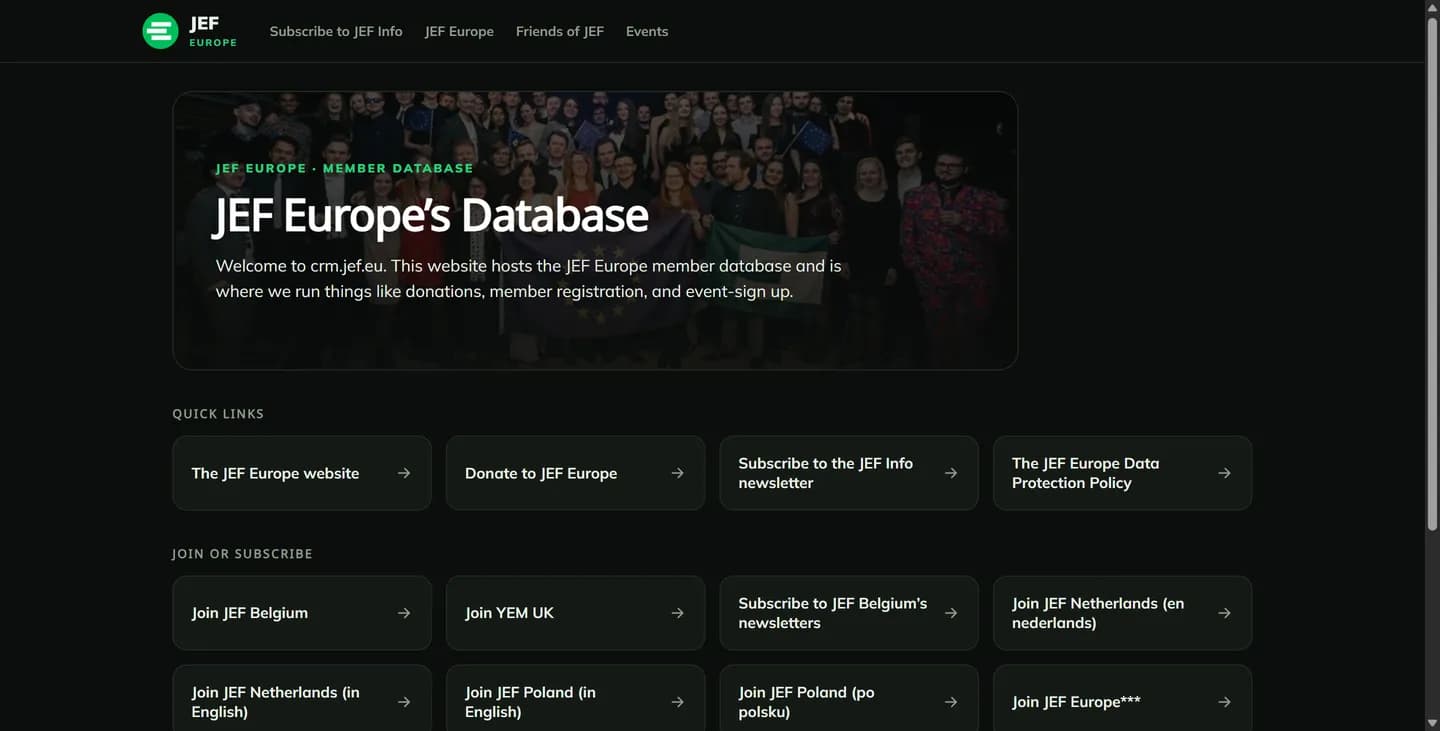Open Join JEF Poland (po polsku) card
Screen dimensions: 1440x731
click(x=849, y=698)
